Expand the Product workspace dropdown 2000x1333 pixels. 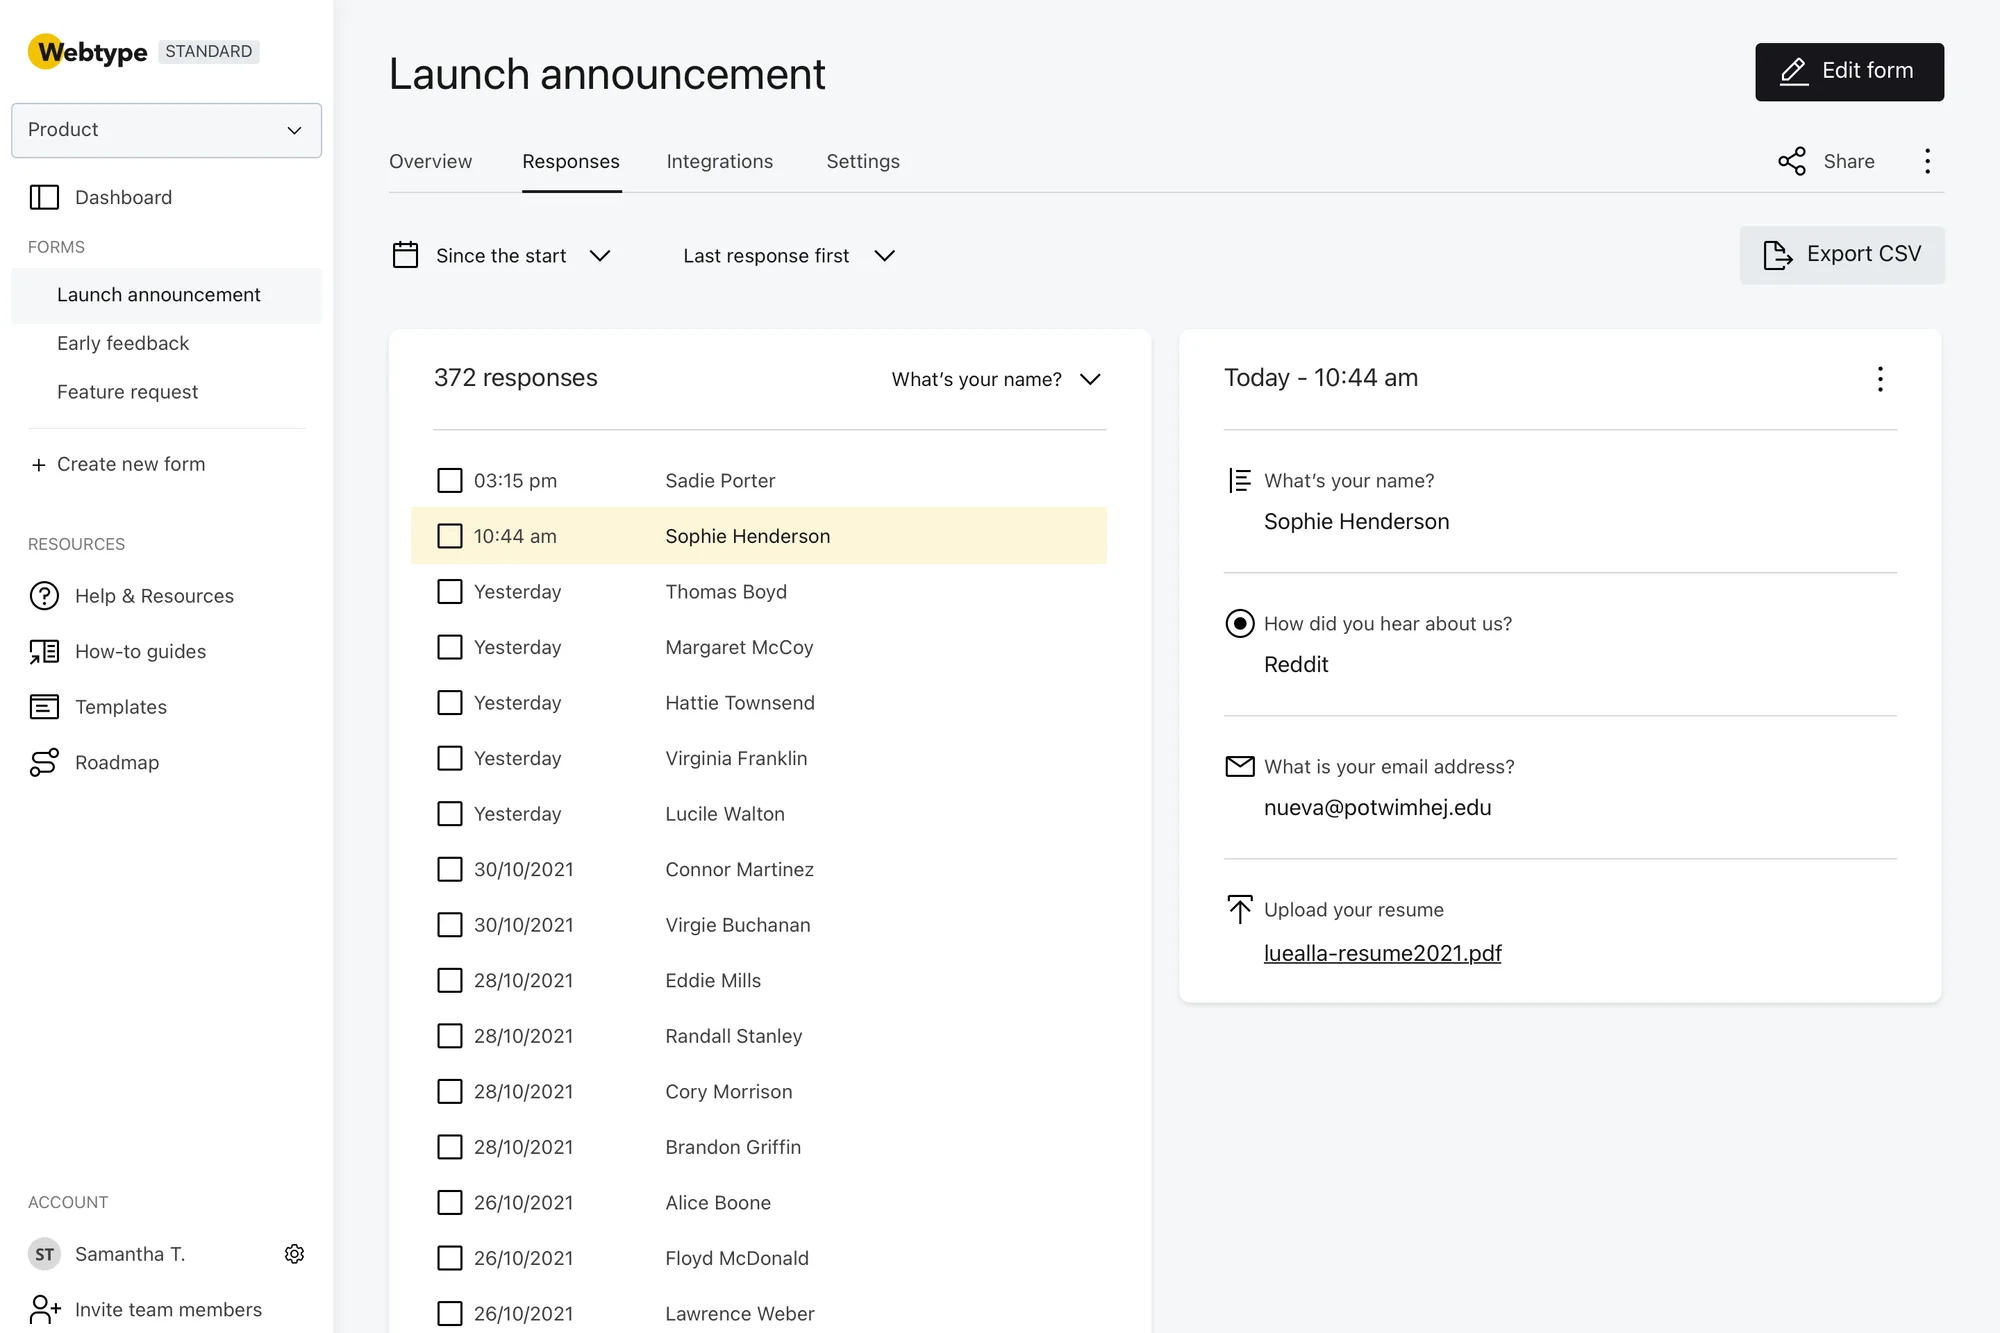(x=166, y=130)
